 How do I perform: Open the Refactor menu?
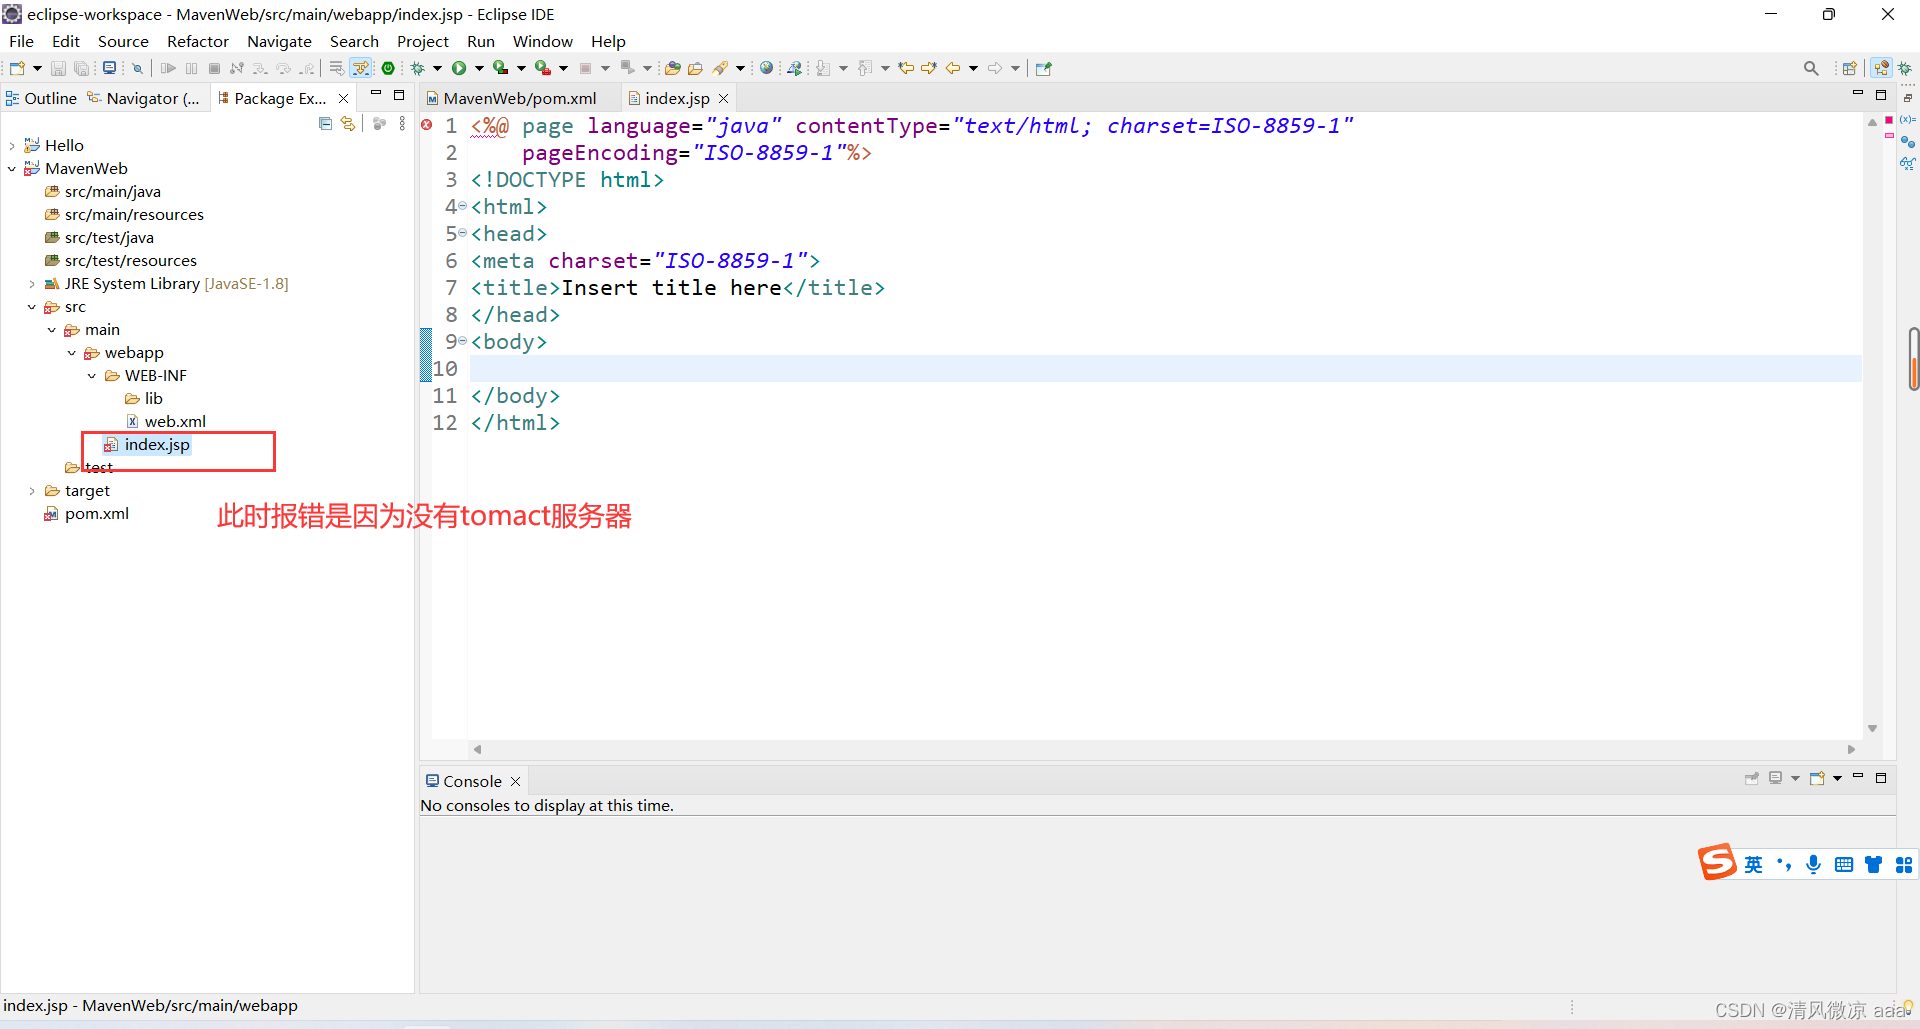pos(198,41)
